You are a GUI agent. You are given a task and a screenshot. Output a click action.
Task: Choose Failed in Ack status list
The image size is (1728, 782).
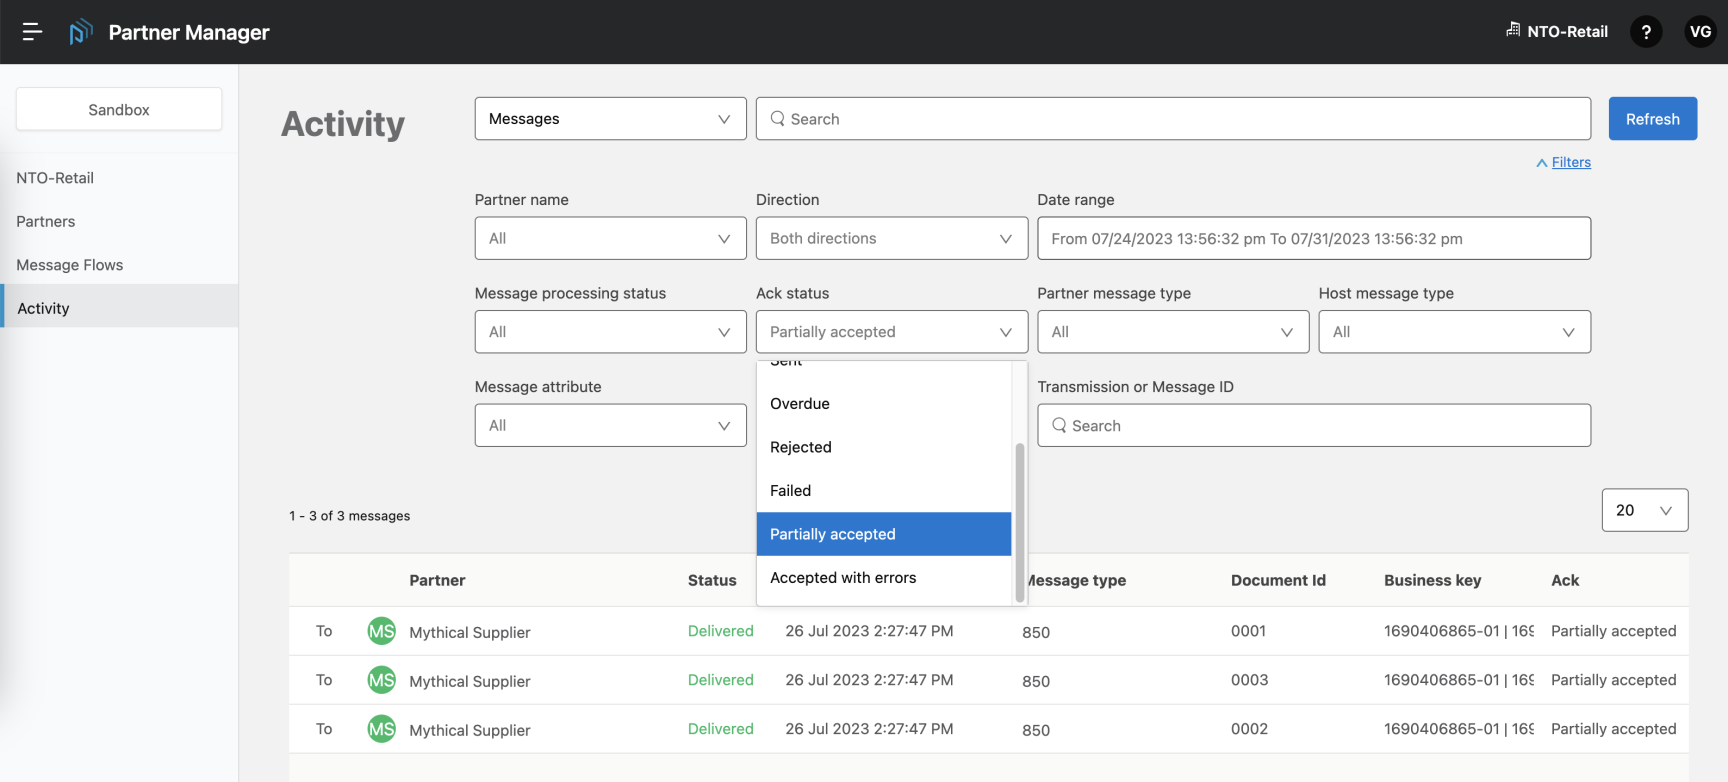tap(884, 491)
